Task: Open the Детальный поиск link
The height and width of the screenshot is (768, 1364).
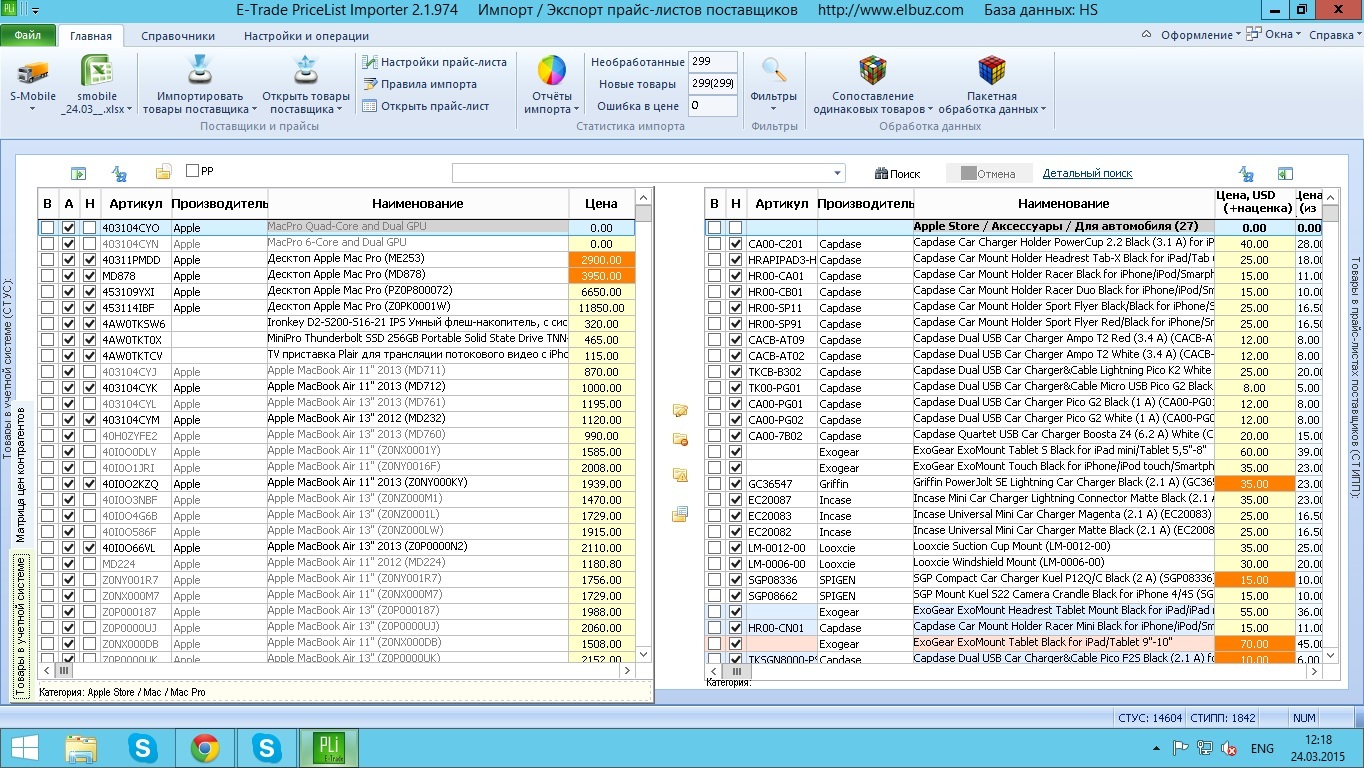Action: point(1087,174)
